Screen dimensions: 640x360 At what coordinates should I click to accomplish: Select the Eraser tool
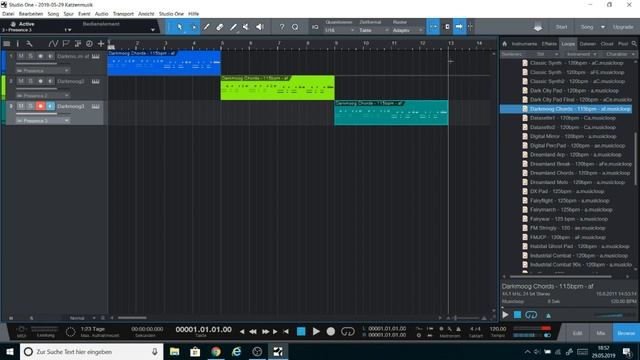[220, 27]
